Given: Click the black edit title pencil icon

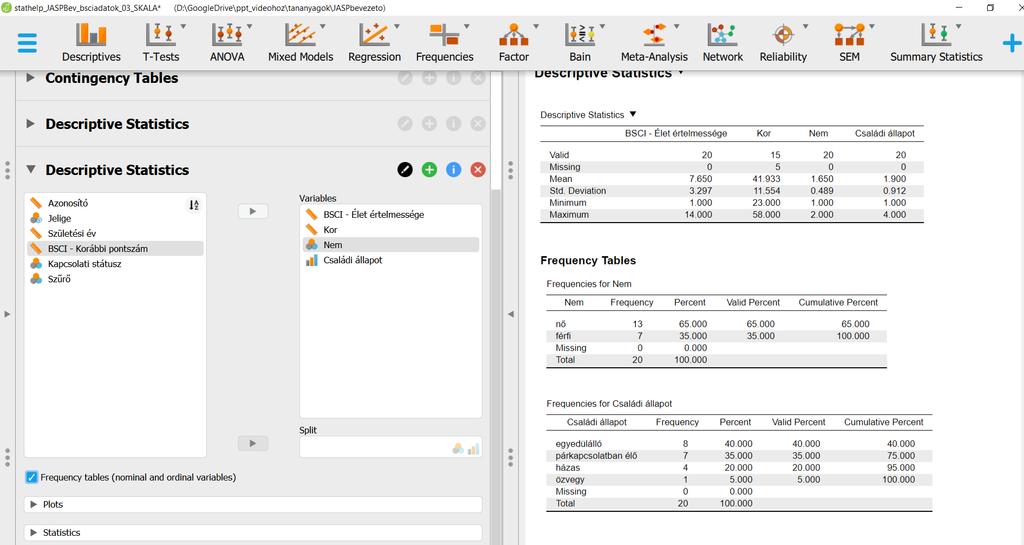Looking at the screenshot, I should (x=405, y=170).
